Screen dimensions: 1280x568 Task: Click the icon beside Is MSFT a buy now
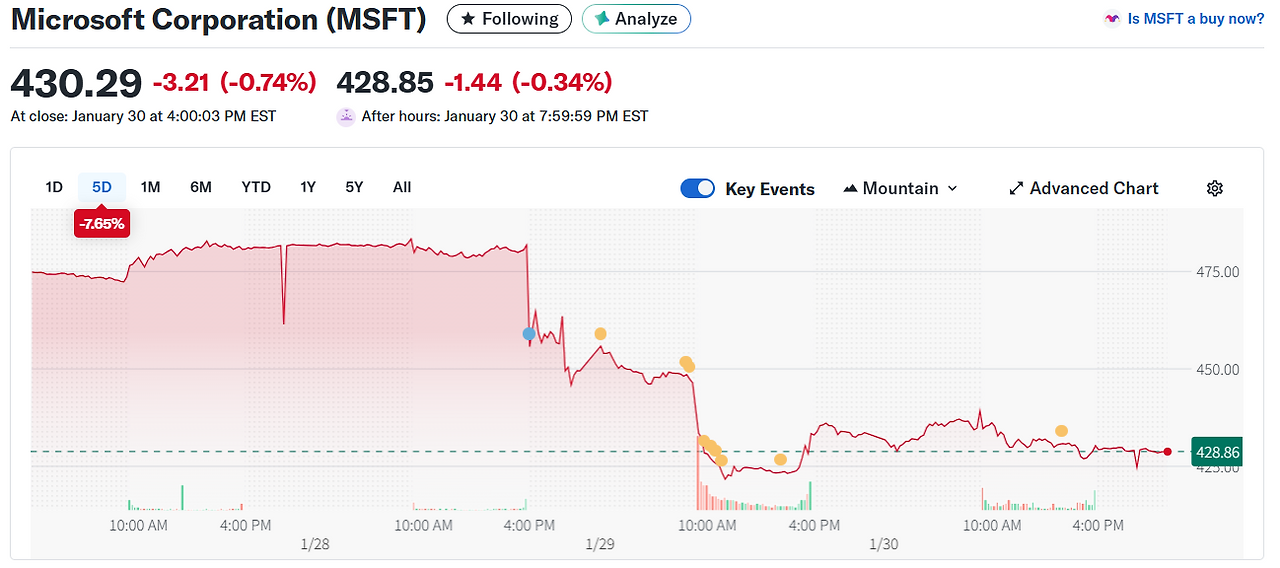pos(1111,19)
